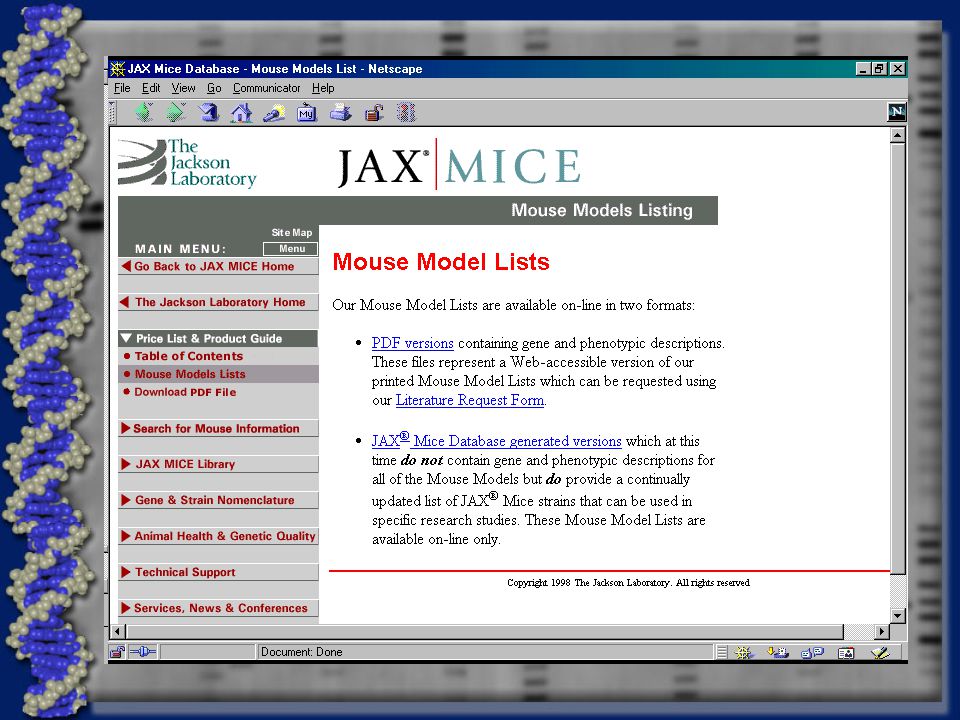This screenshot has height=720, width=960.
Task: Click the Menu button in sidebar
Action: point(291,249)
